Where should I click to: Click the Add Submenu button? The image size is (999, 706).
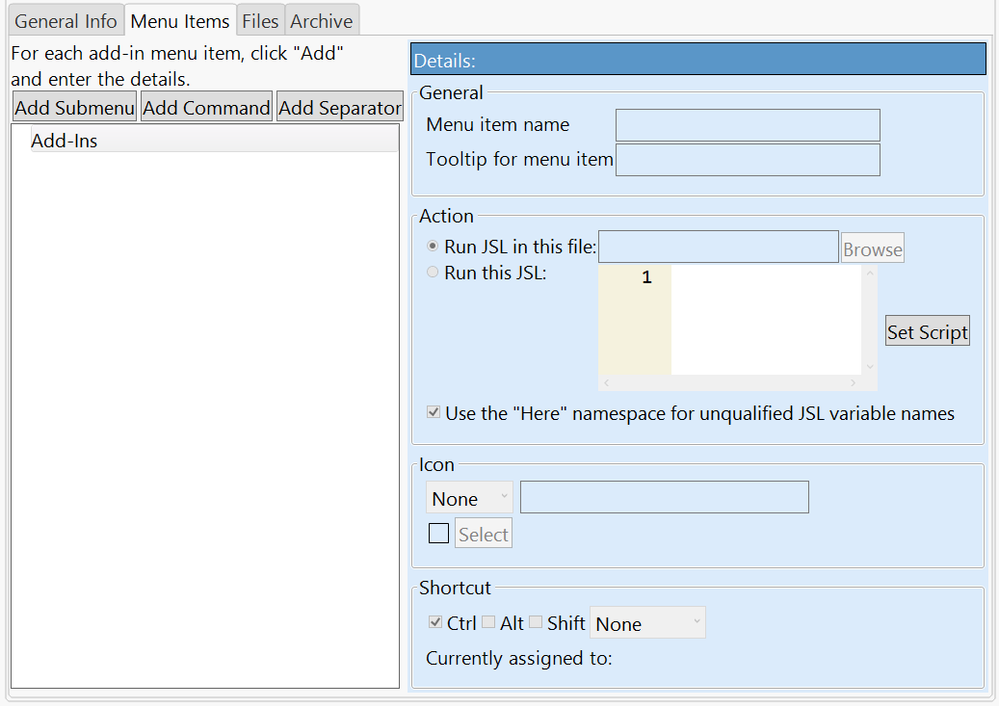[x=75, y=108]
